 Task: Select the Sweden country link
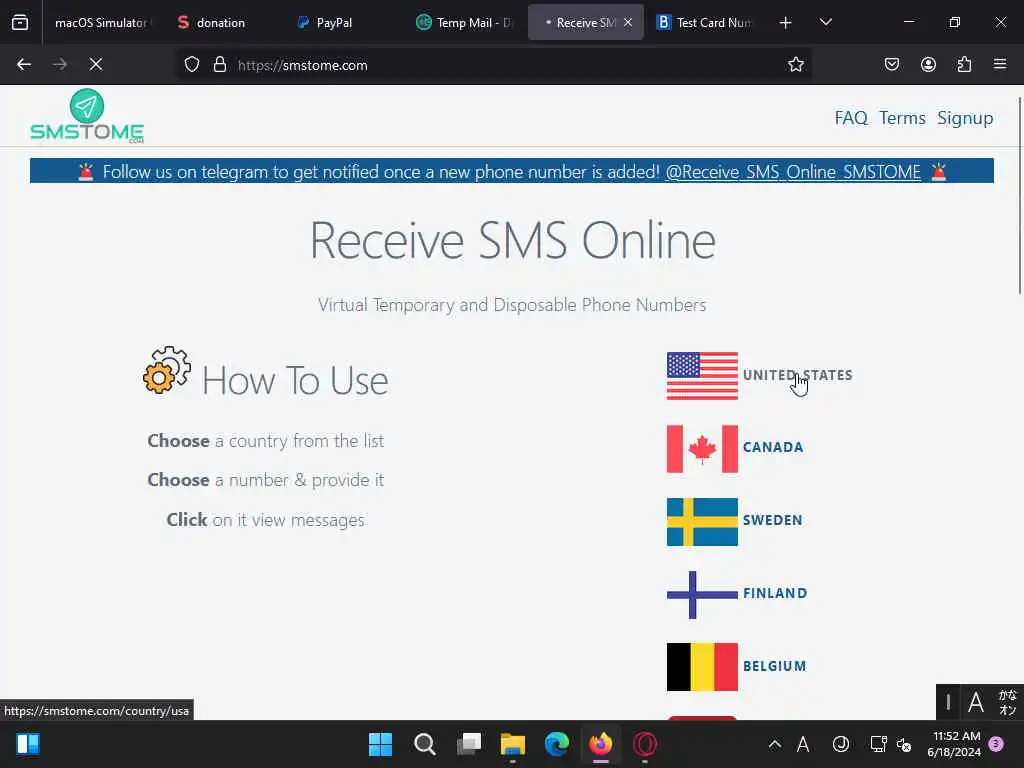click(x=772, y=520)
